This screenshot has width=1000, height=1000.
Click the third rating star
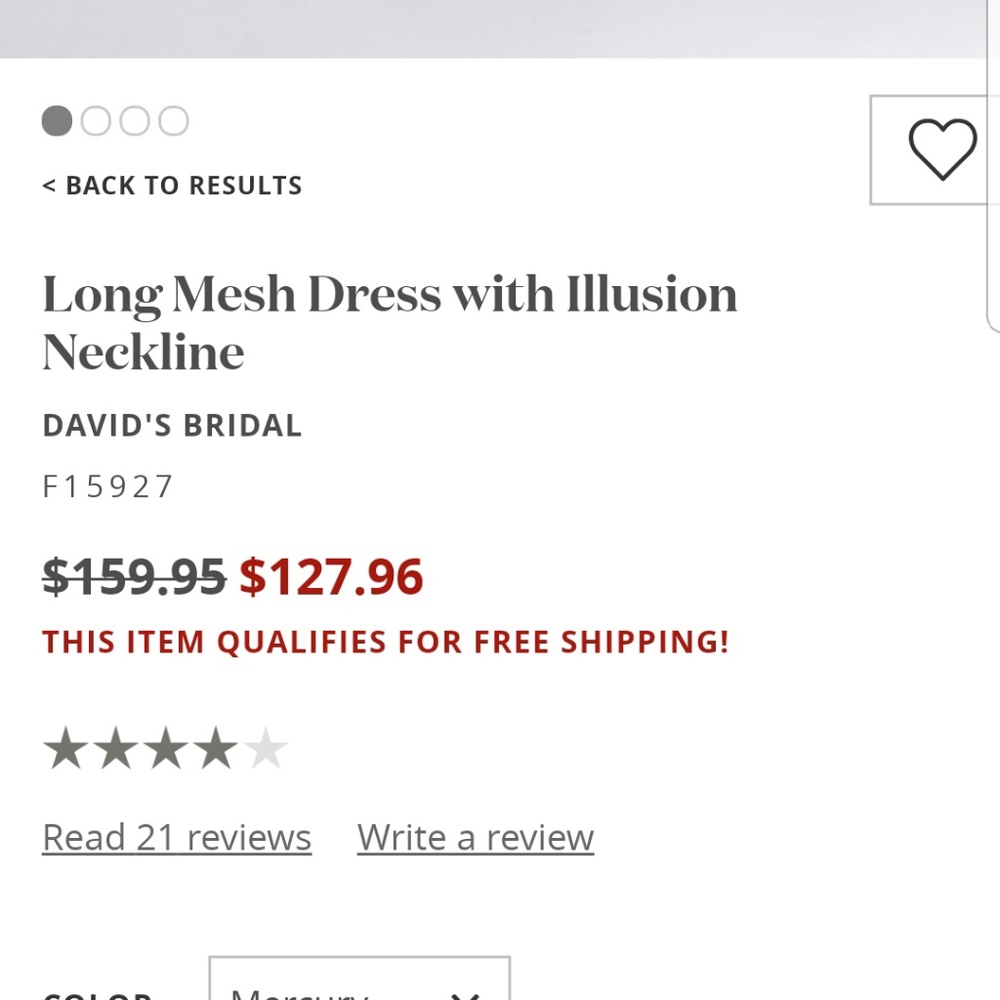[x=166, y=747]
